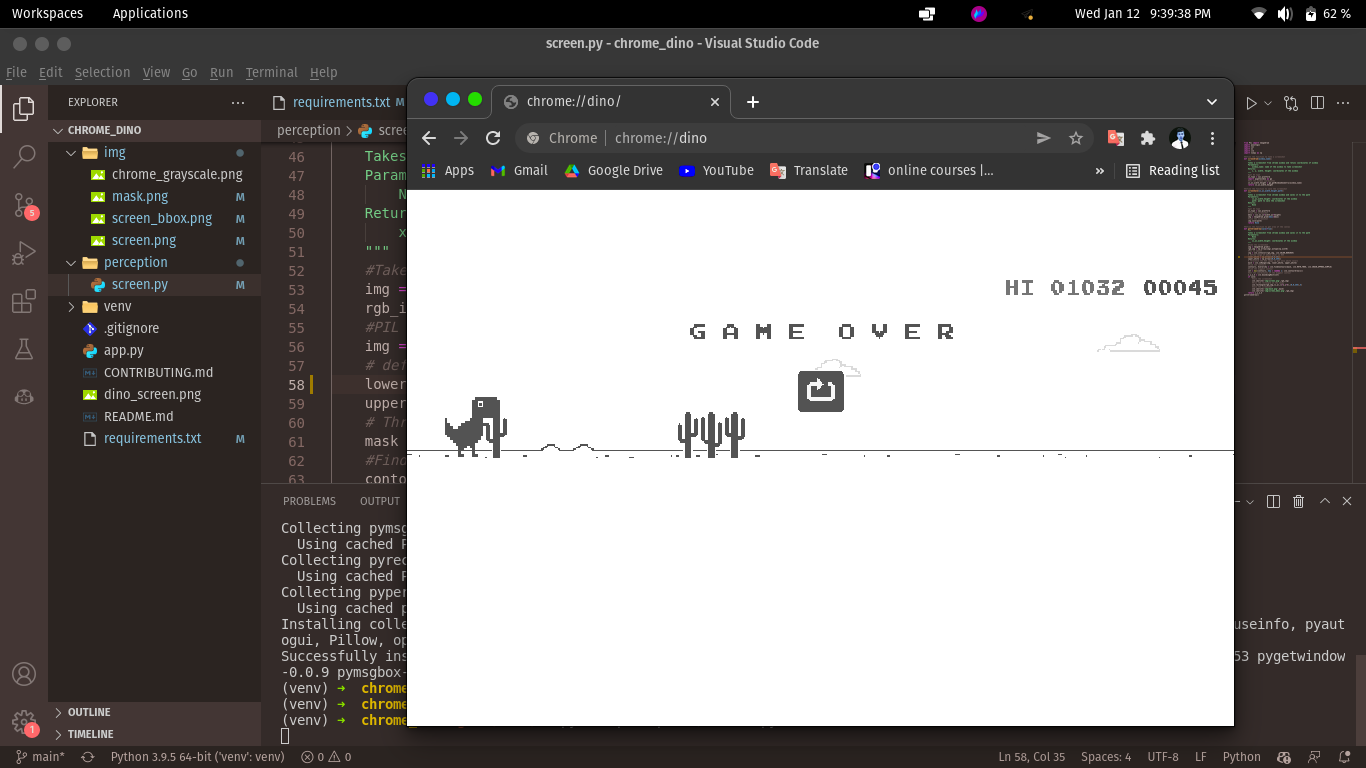The height and width of the screenshot is (768, 1366).
Task: Split the VS Code editor right
Action: [1318, 102]
